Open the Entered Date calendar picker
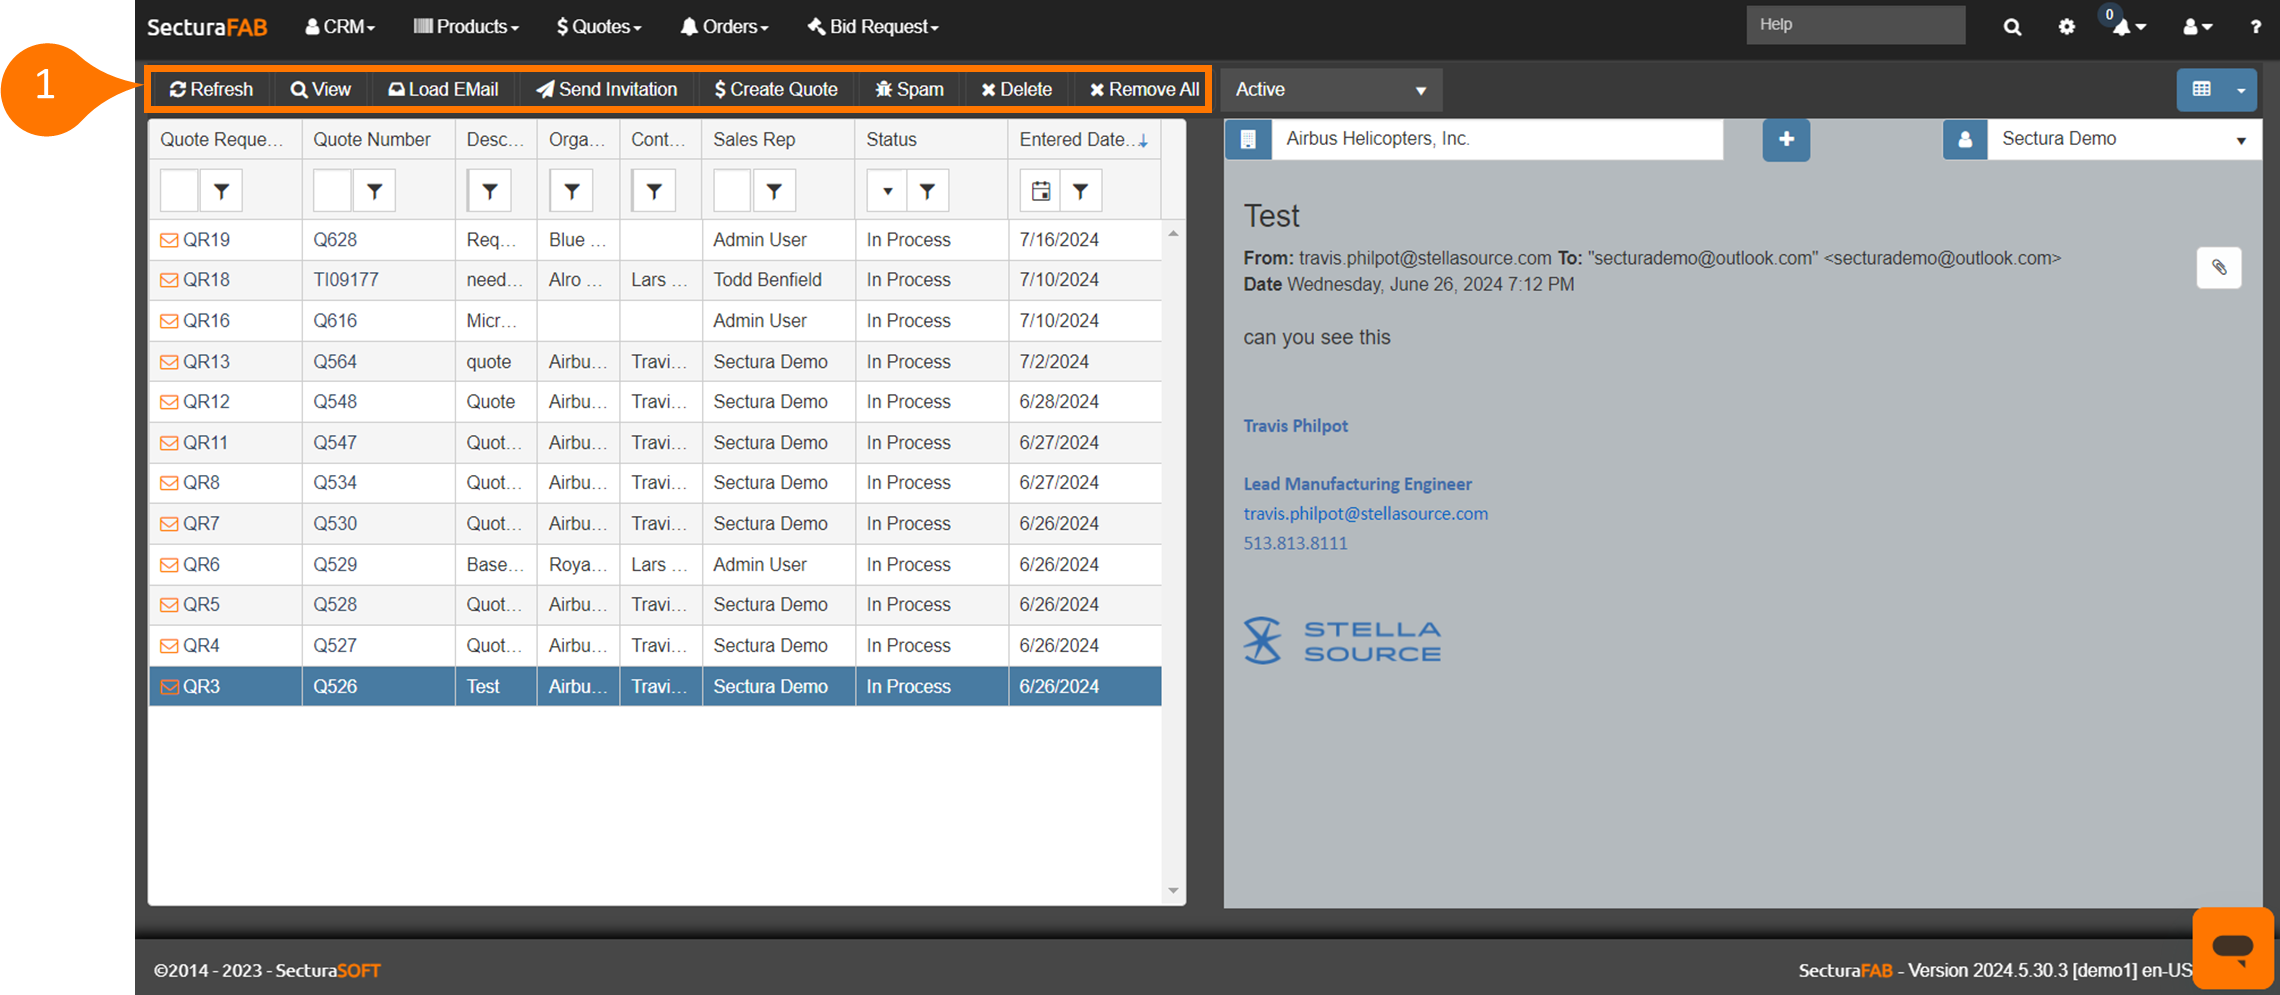The height and width of the screenshot is (995, 2280). point(1040,190)
